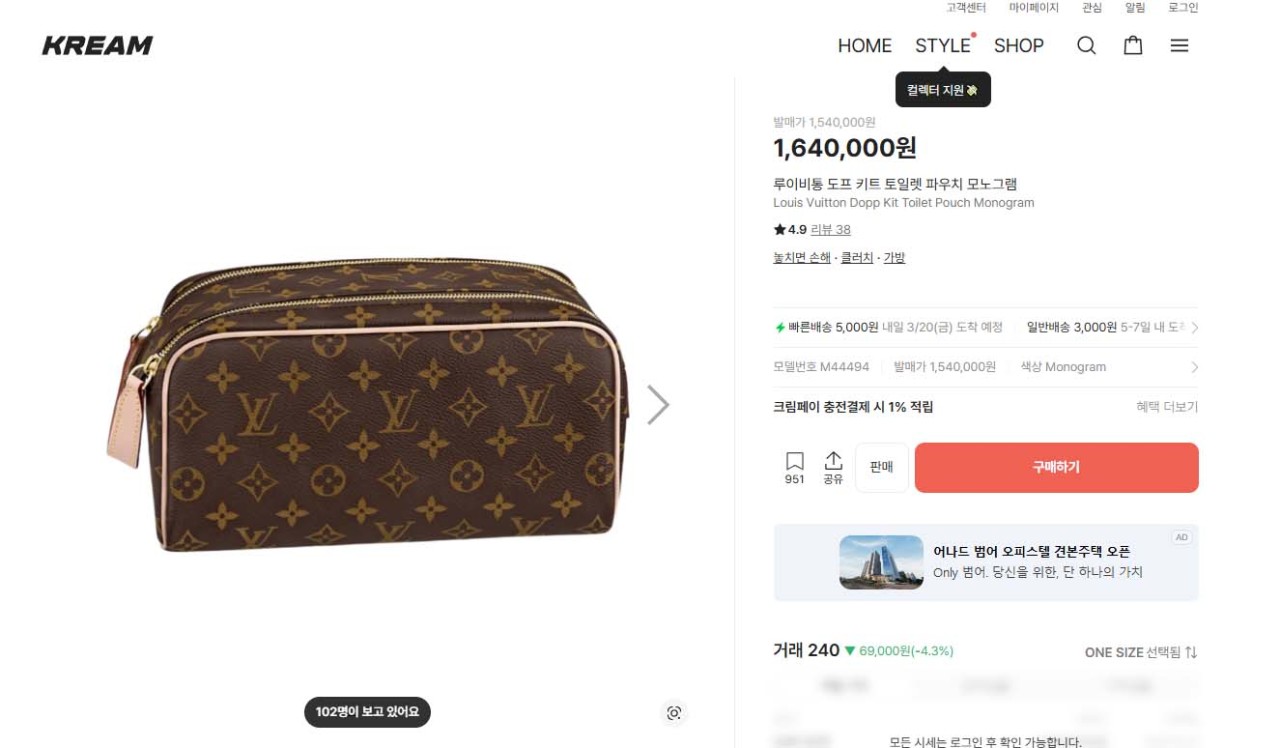
Task: Click the red 구매하기 buy button
Action: coord(1056,468)
